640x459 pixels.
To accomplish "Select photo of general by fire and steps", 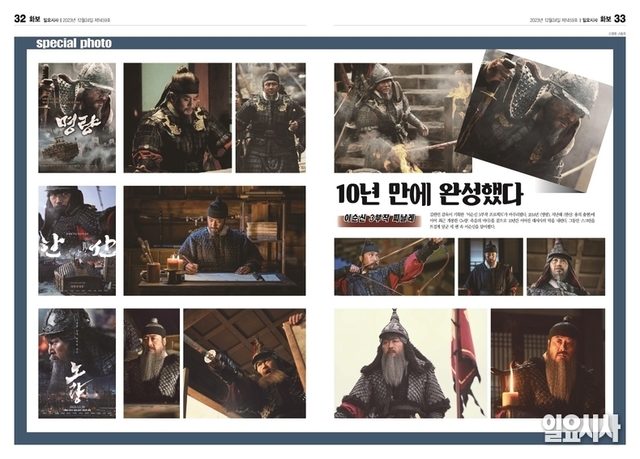I will [403, 118].
